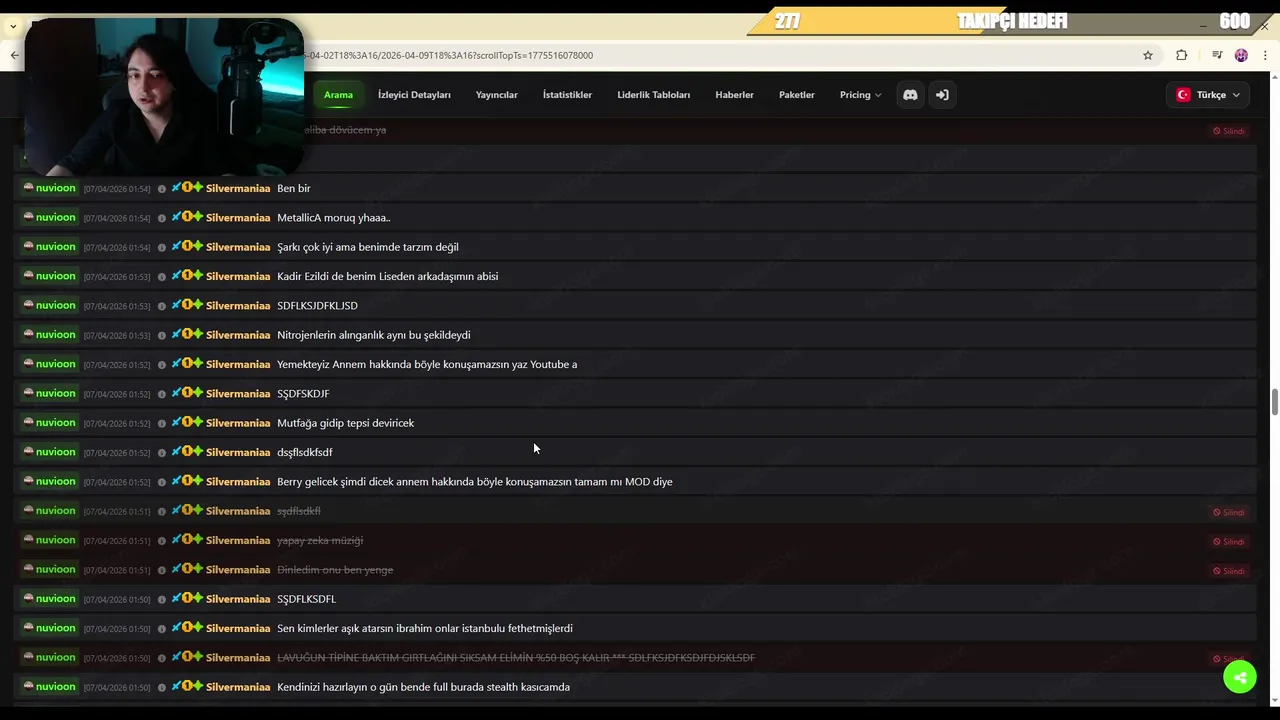The width and height of the screenshot is (1280, 720).
Task: Open the Yayıncılar menu item
Action: pyautogui.click(x=497, y=95)
